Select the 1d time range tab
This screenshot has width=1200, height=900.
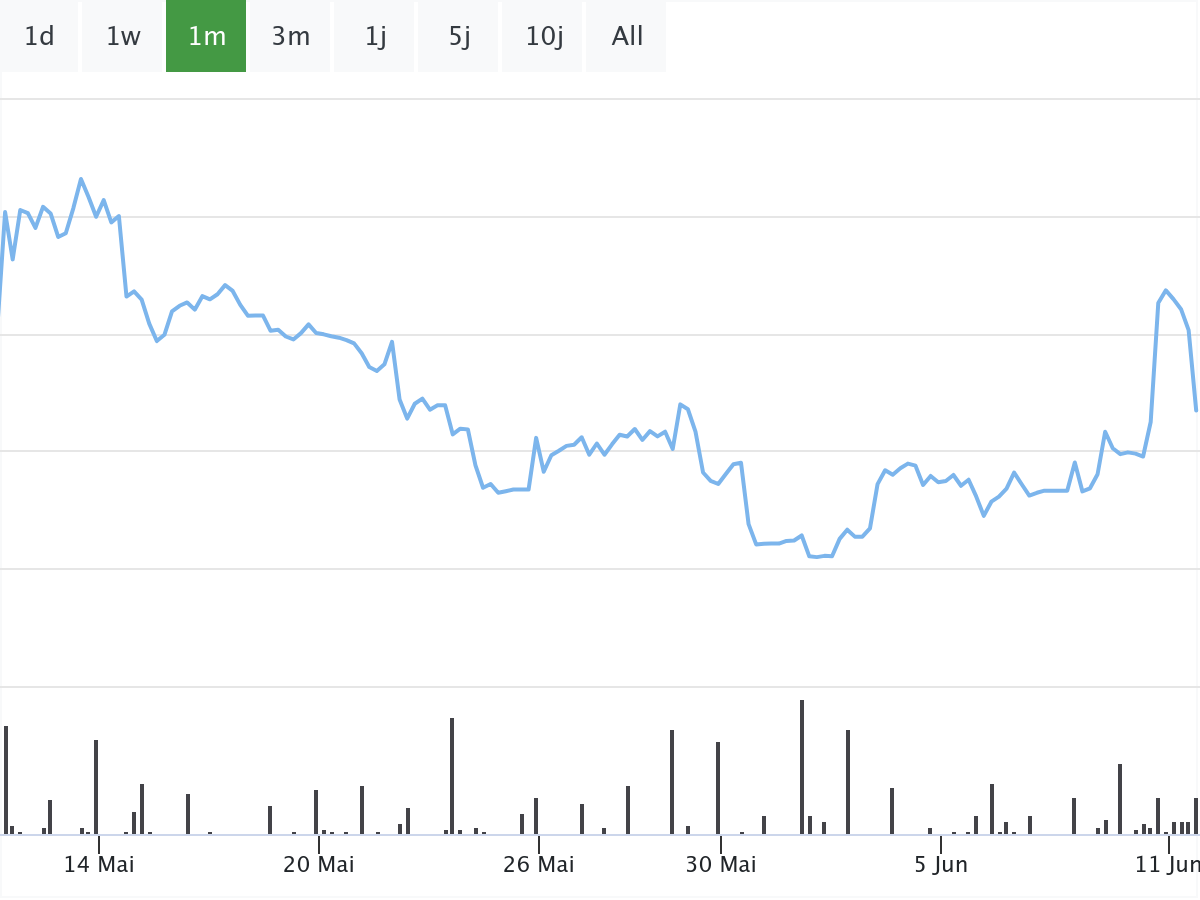[x=39, y=37]
